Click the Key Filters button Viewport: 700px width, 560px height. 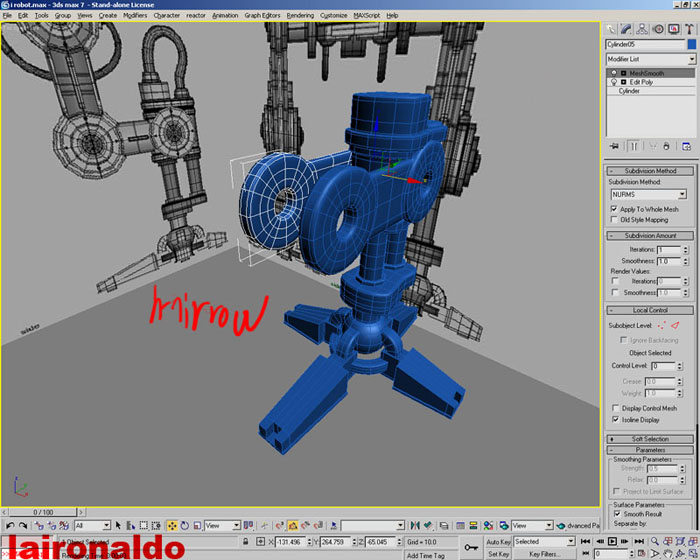pyautogui.click(x=545, y=553)
